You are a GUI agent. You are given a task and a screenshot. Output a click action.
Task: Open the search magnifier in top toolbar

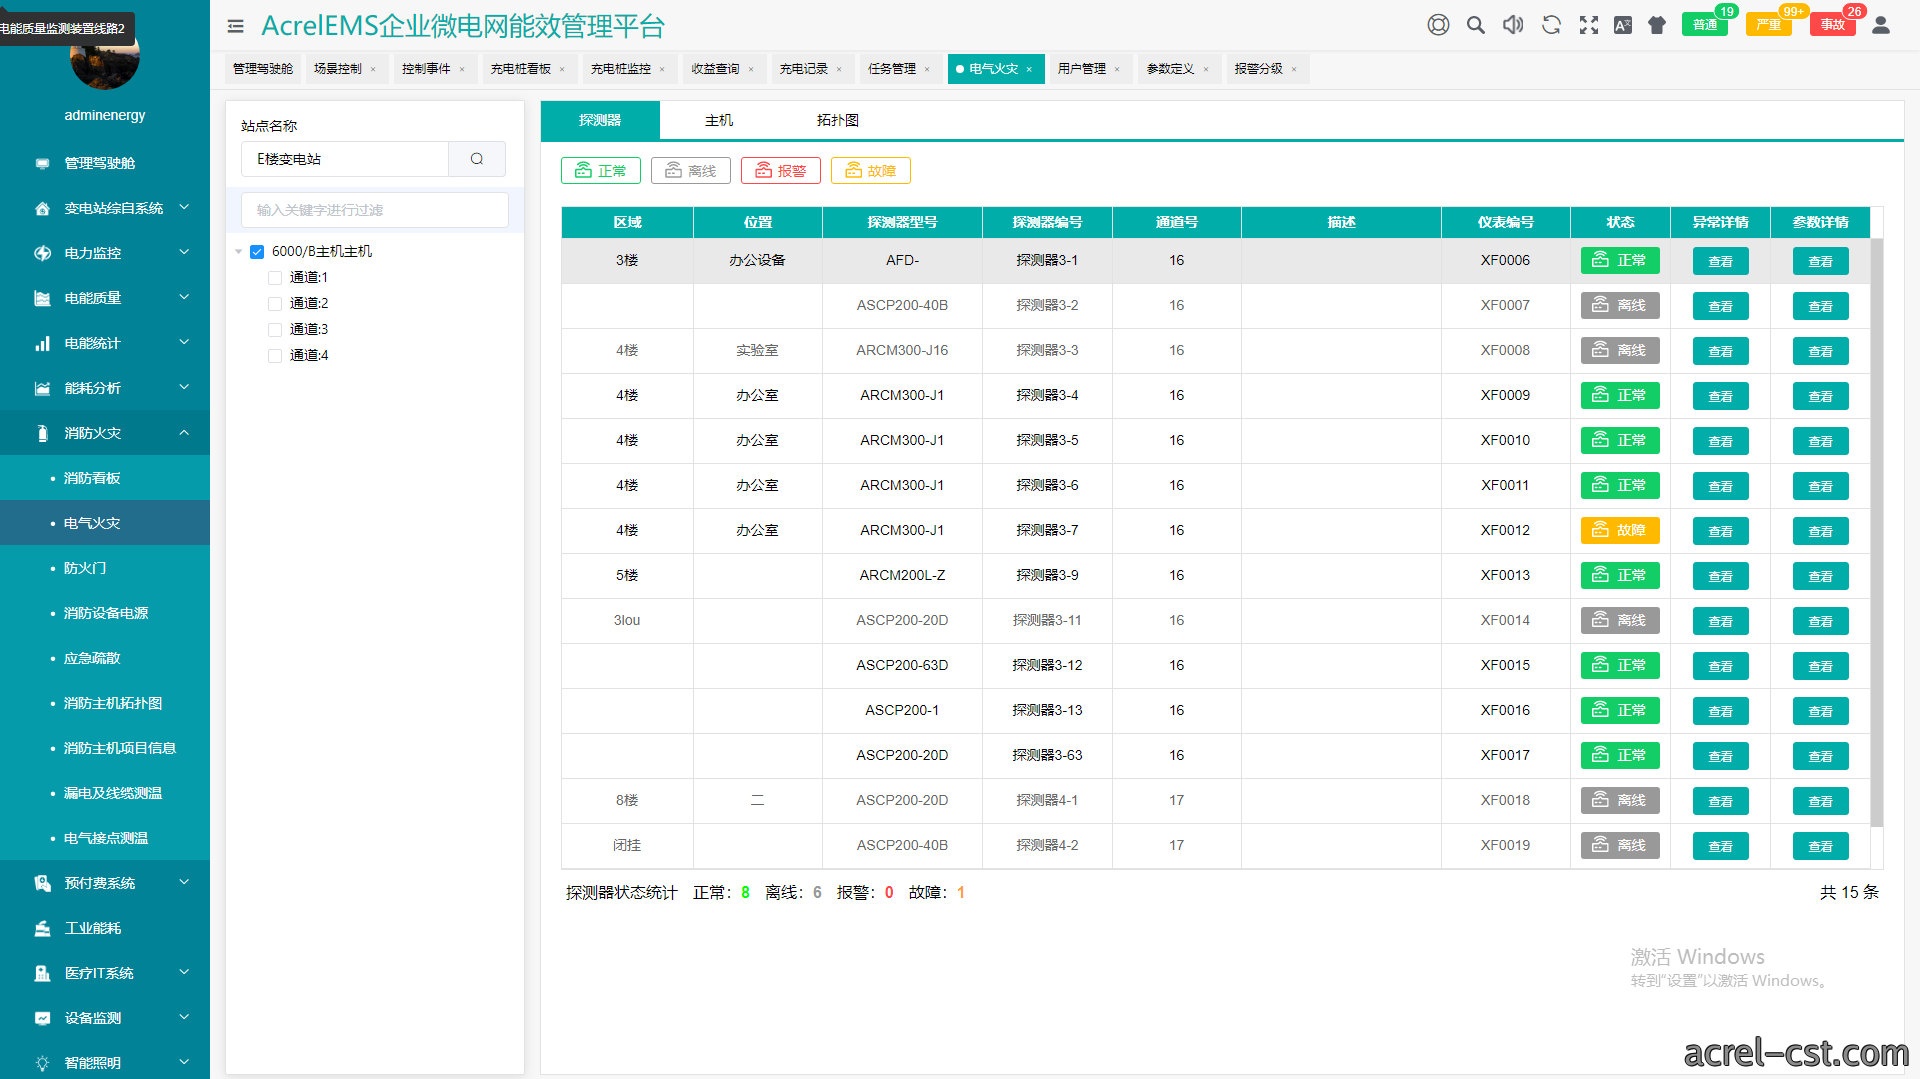[x=1475, y=25]
